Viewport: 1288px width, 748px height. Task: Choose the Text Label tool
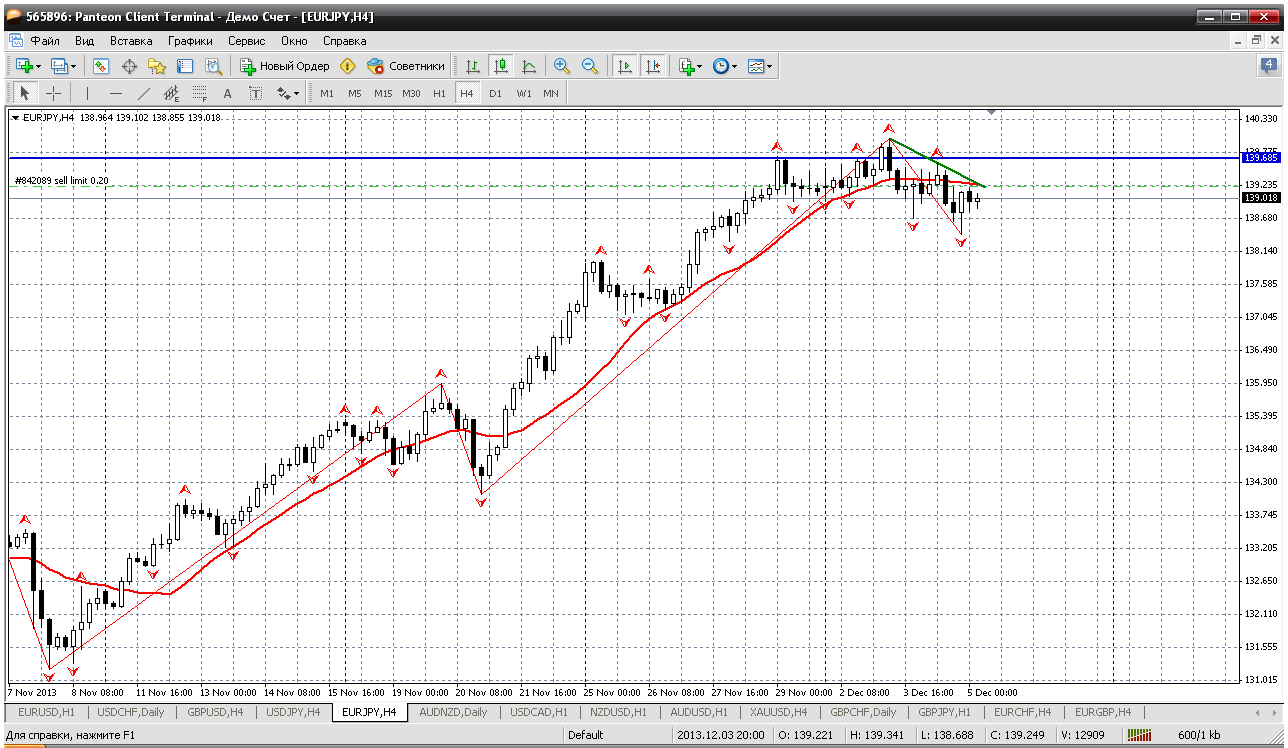point(255,93)
